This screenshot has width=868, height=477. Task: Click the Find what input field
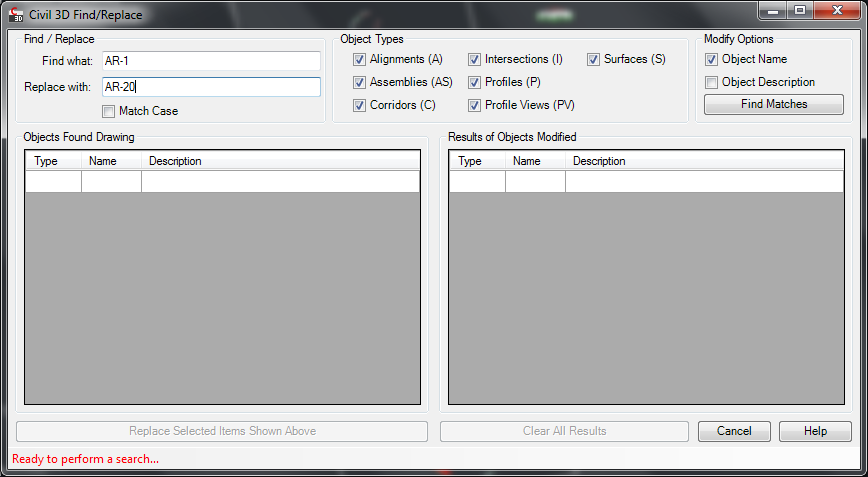point(211,61)
